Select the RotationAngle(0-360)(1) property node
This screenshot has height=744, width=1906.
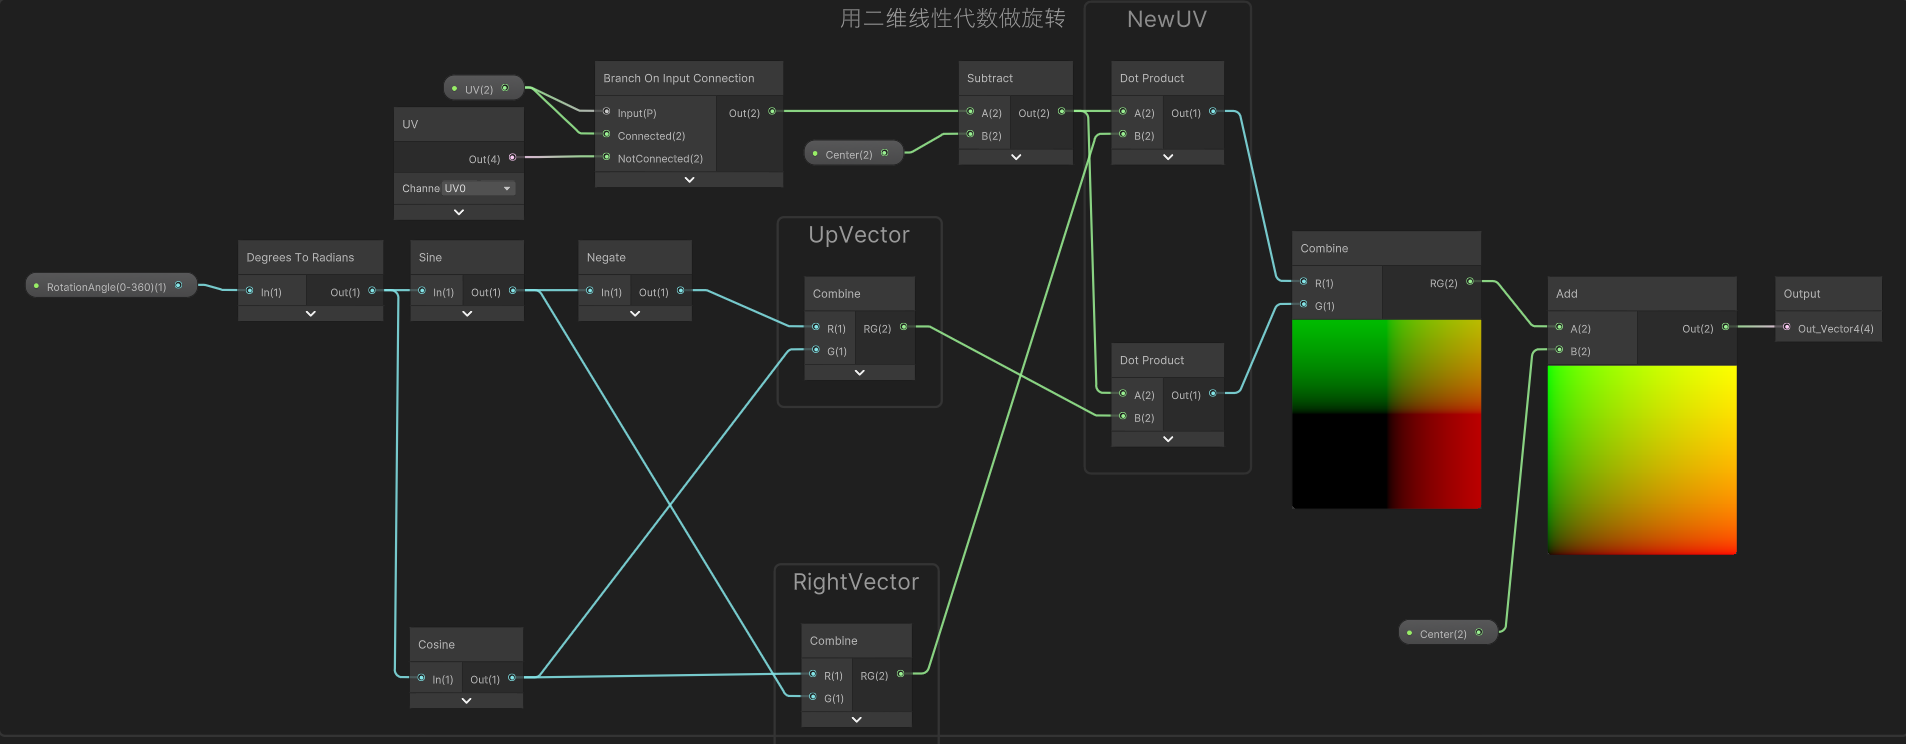point(110,286)
